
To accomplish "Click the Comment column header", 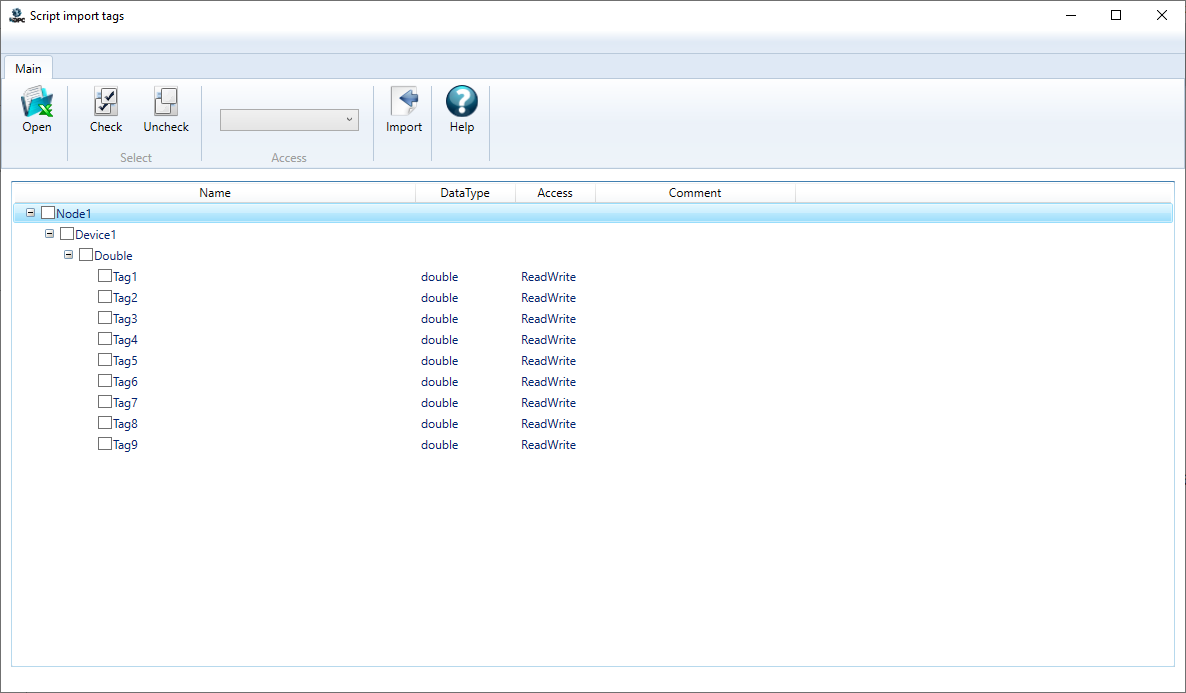I will [695, 193].
